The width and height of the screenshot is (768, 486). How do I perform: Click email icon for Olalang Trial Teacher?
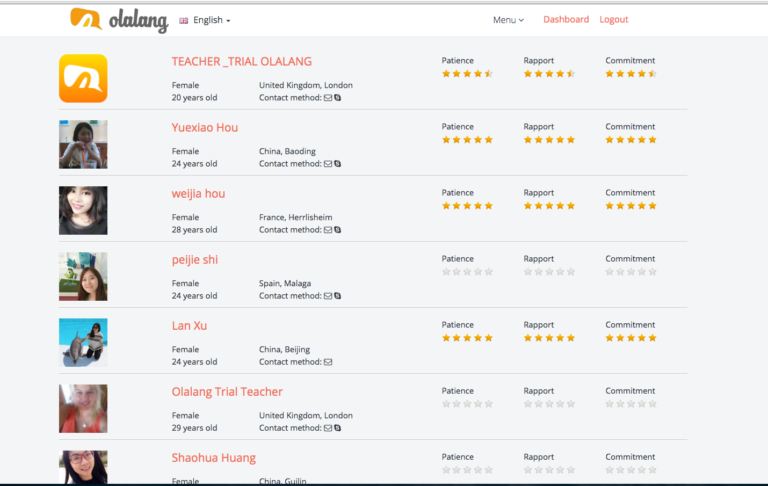[328, 428]
